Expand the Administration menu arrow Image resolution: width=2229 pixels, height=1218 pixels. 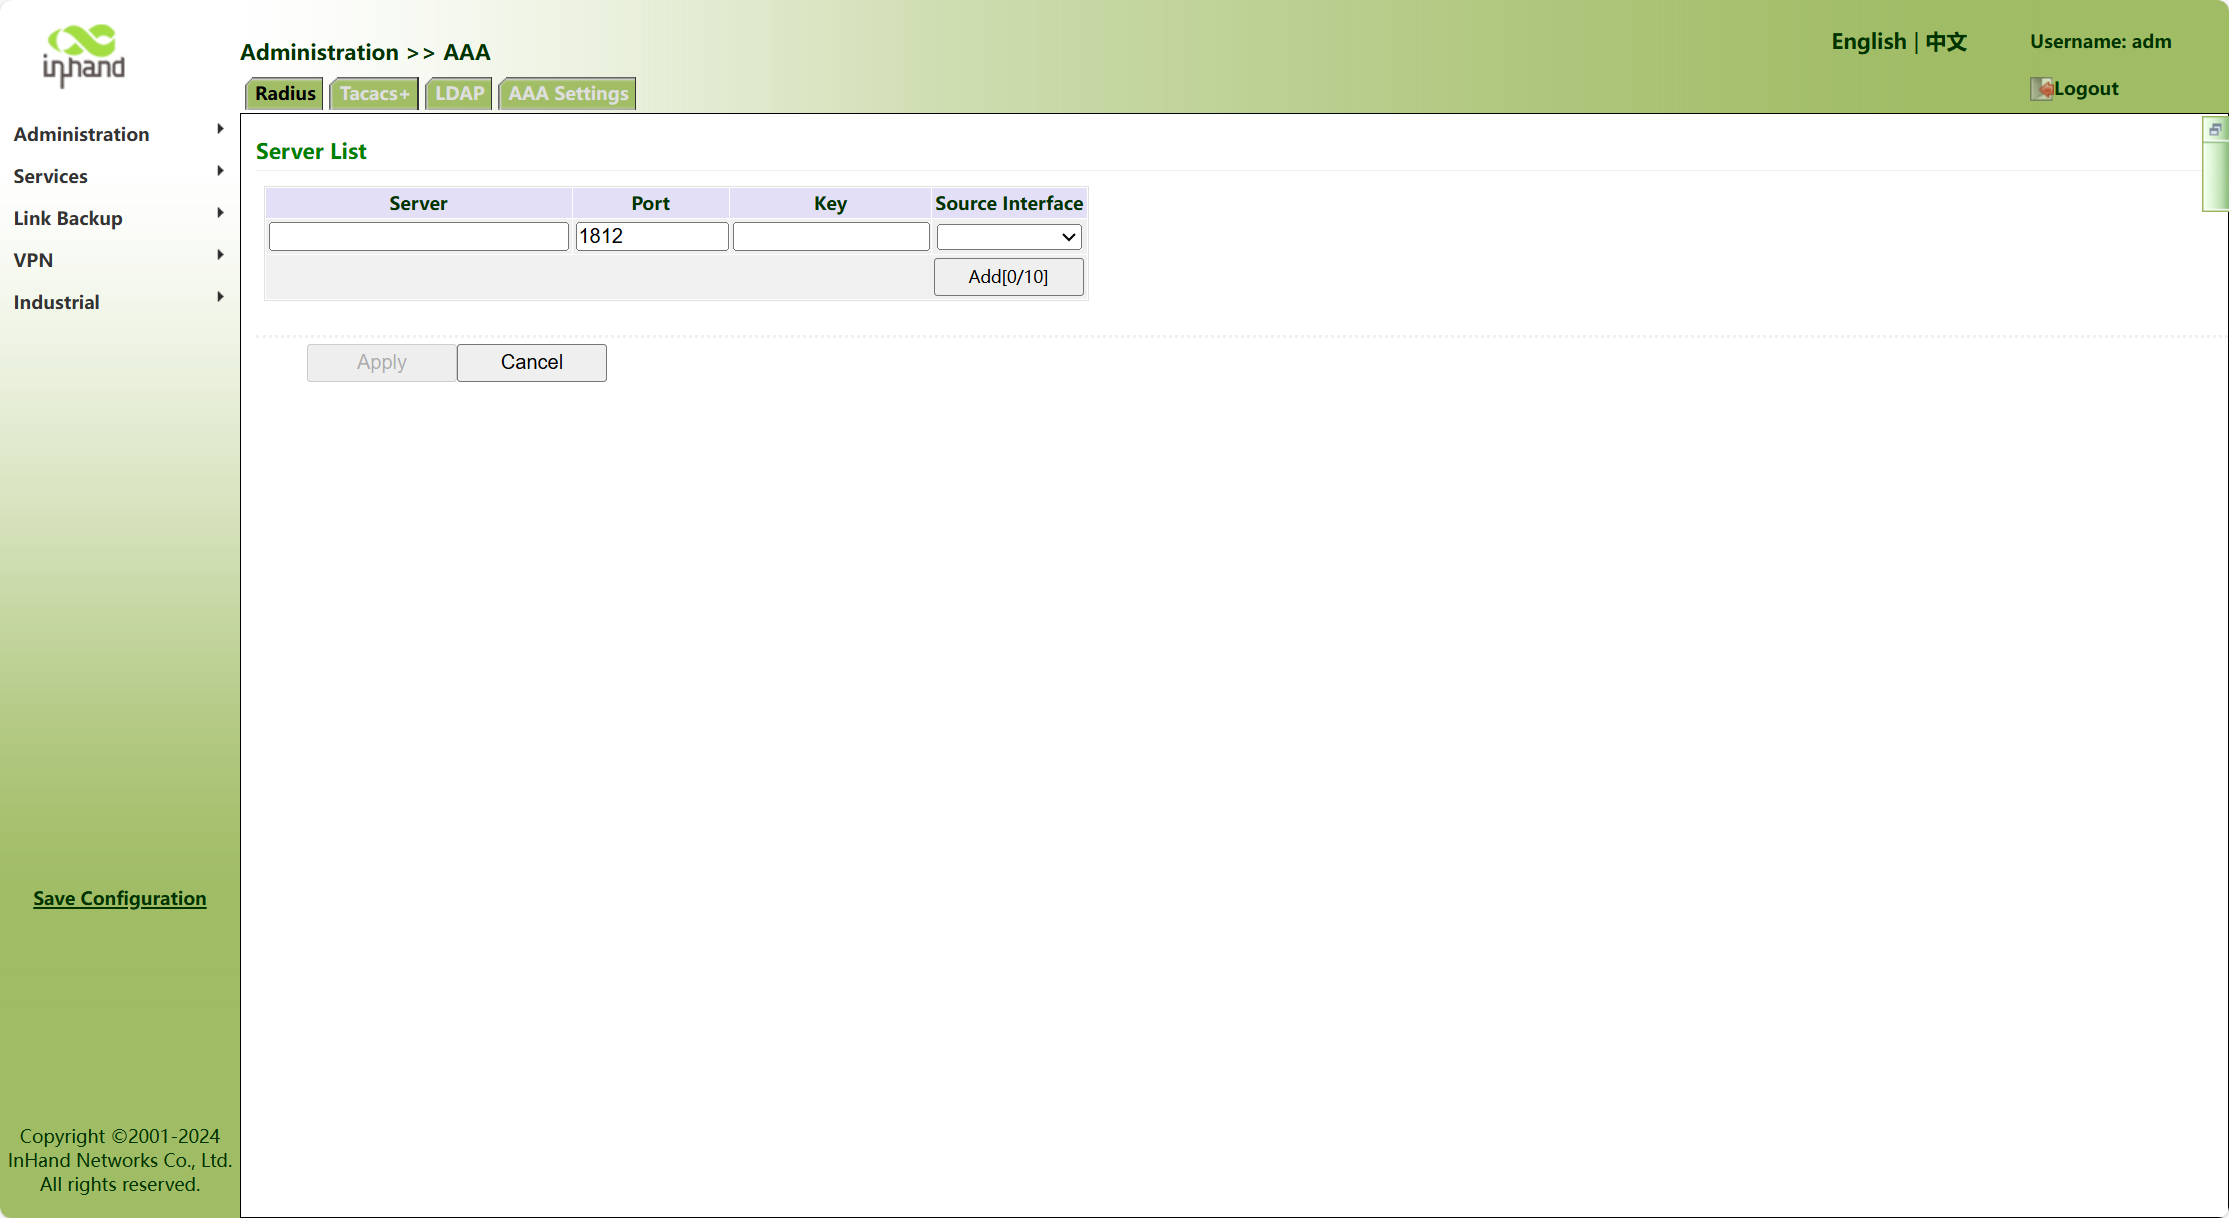point(220,129)
